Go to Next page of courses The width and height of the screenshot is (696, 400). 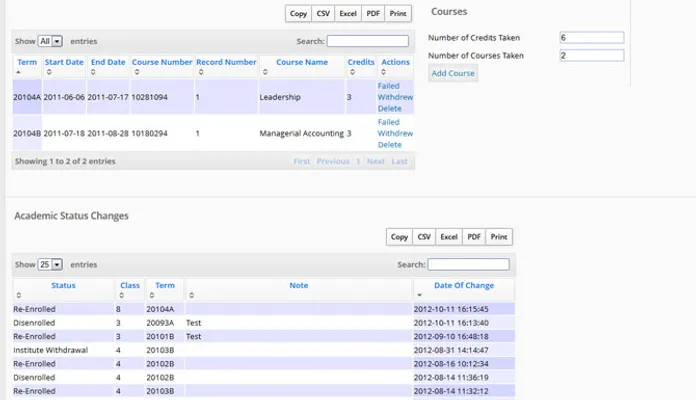[x=375, y=161]
